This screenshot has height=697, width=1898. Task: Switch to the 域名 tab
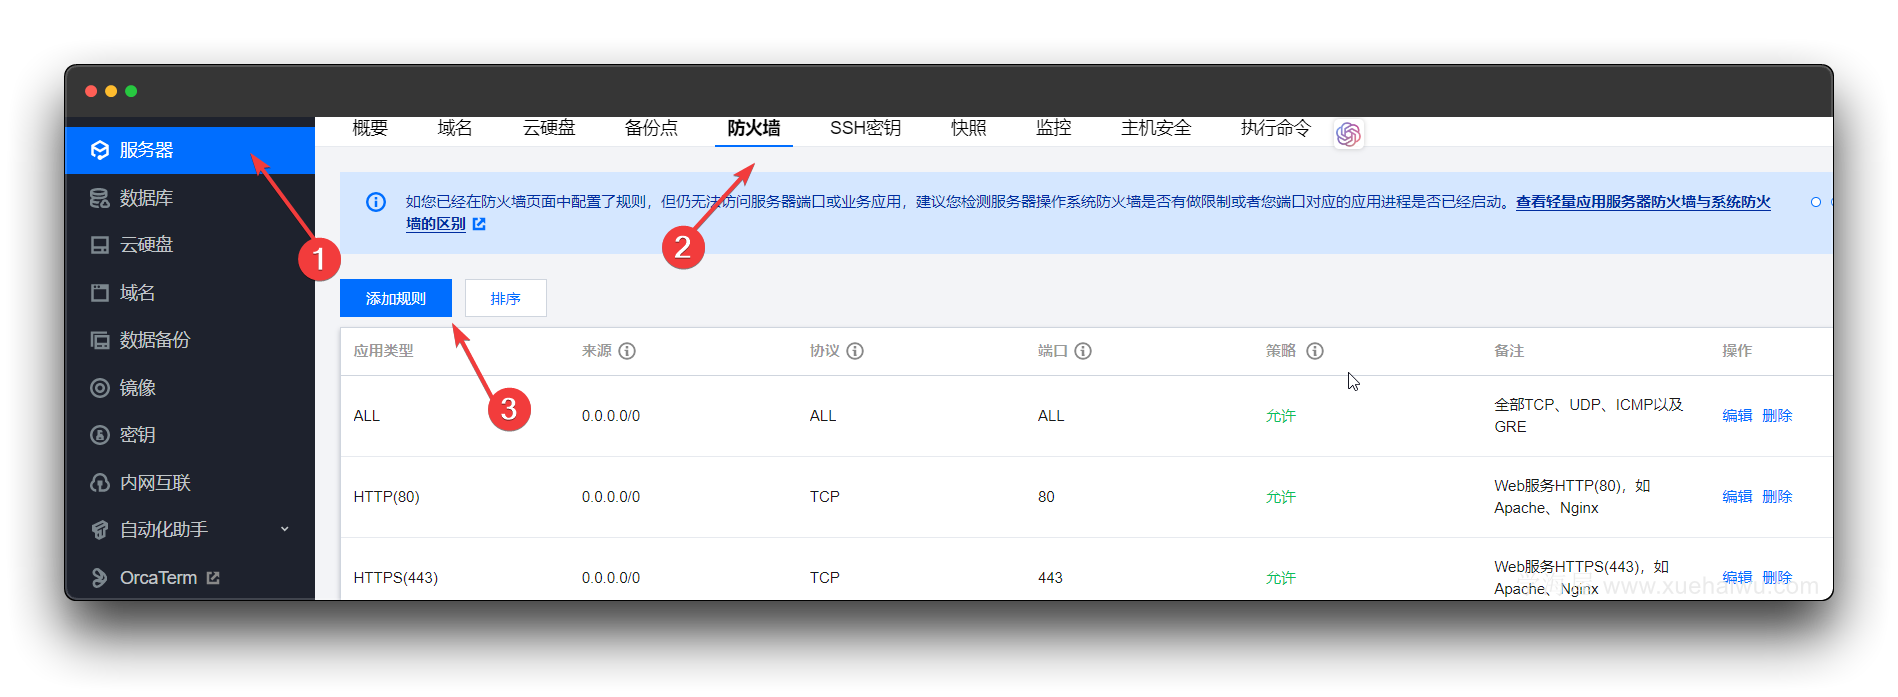[x=455, y=128]
